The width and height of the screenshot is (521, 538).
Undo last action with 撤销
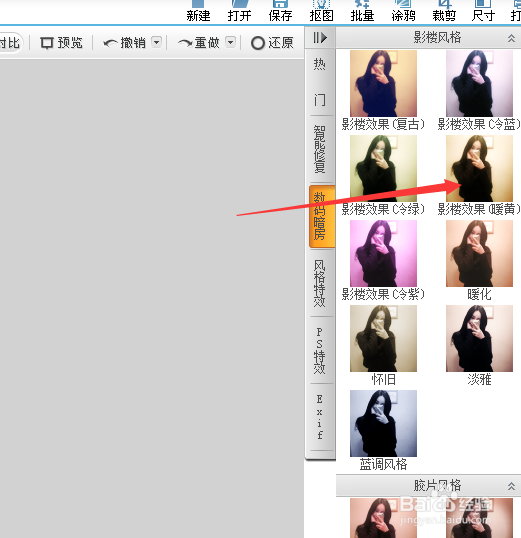click(x=125, y=43)
